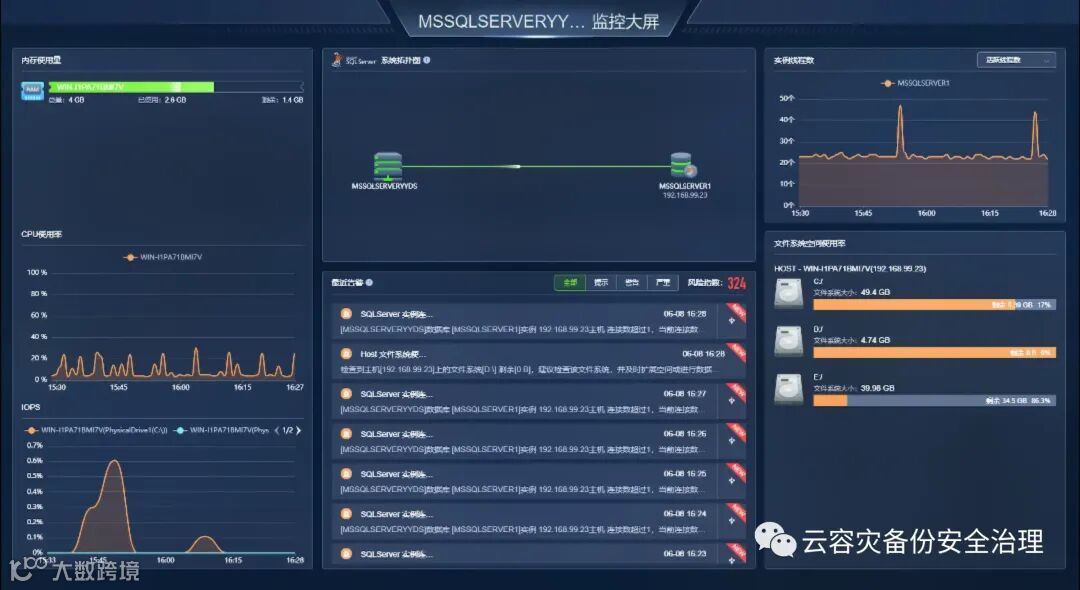The image size is (1080, 590).
Task: Open the 活跃线程数 dropdown
Action: (1016, 61)
